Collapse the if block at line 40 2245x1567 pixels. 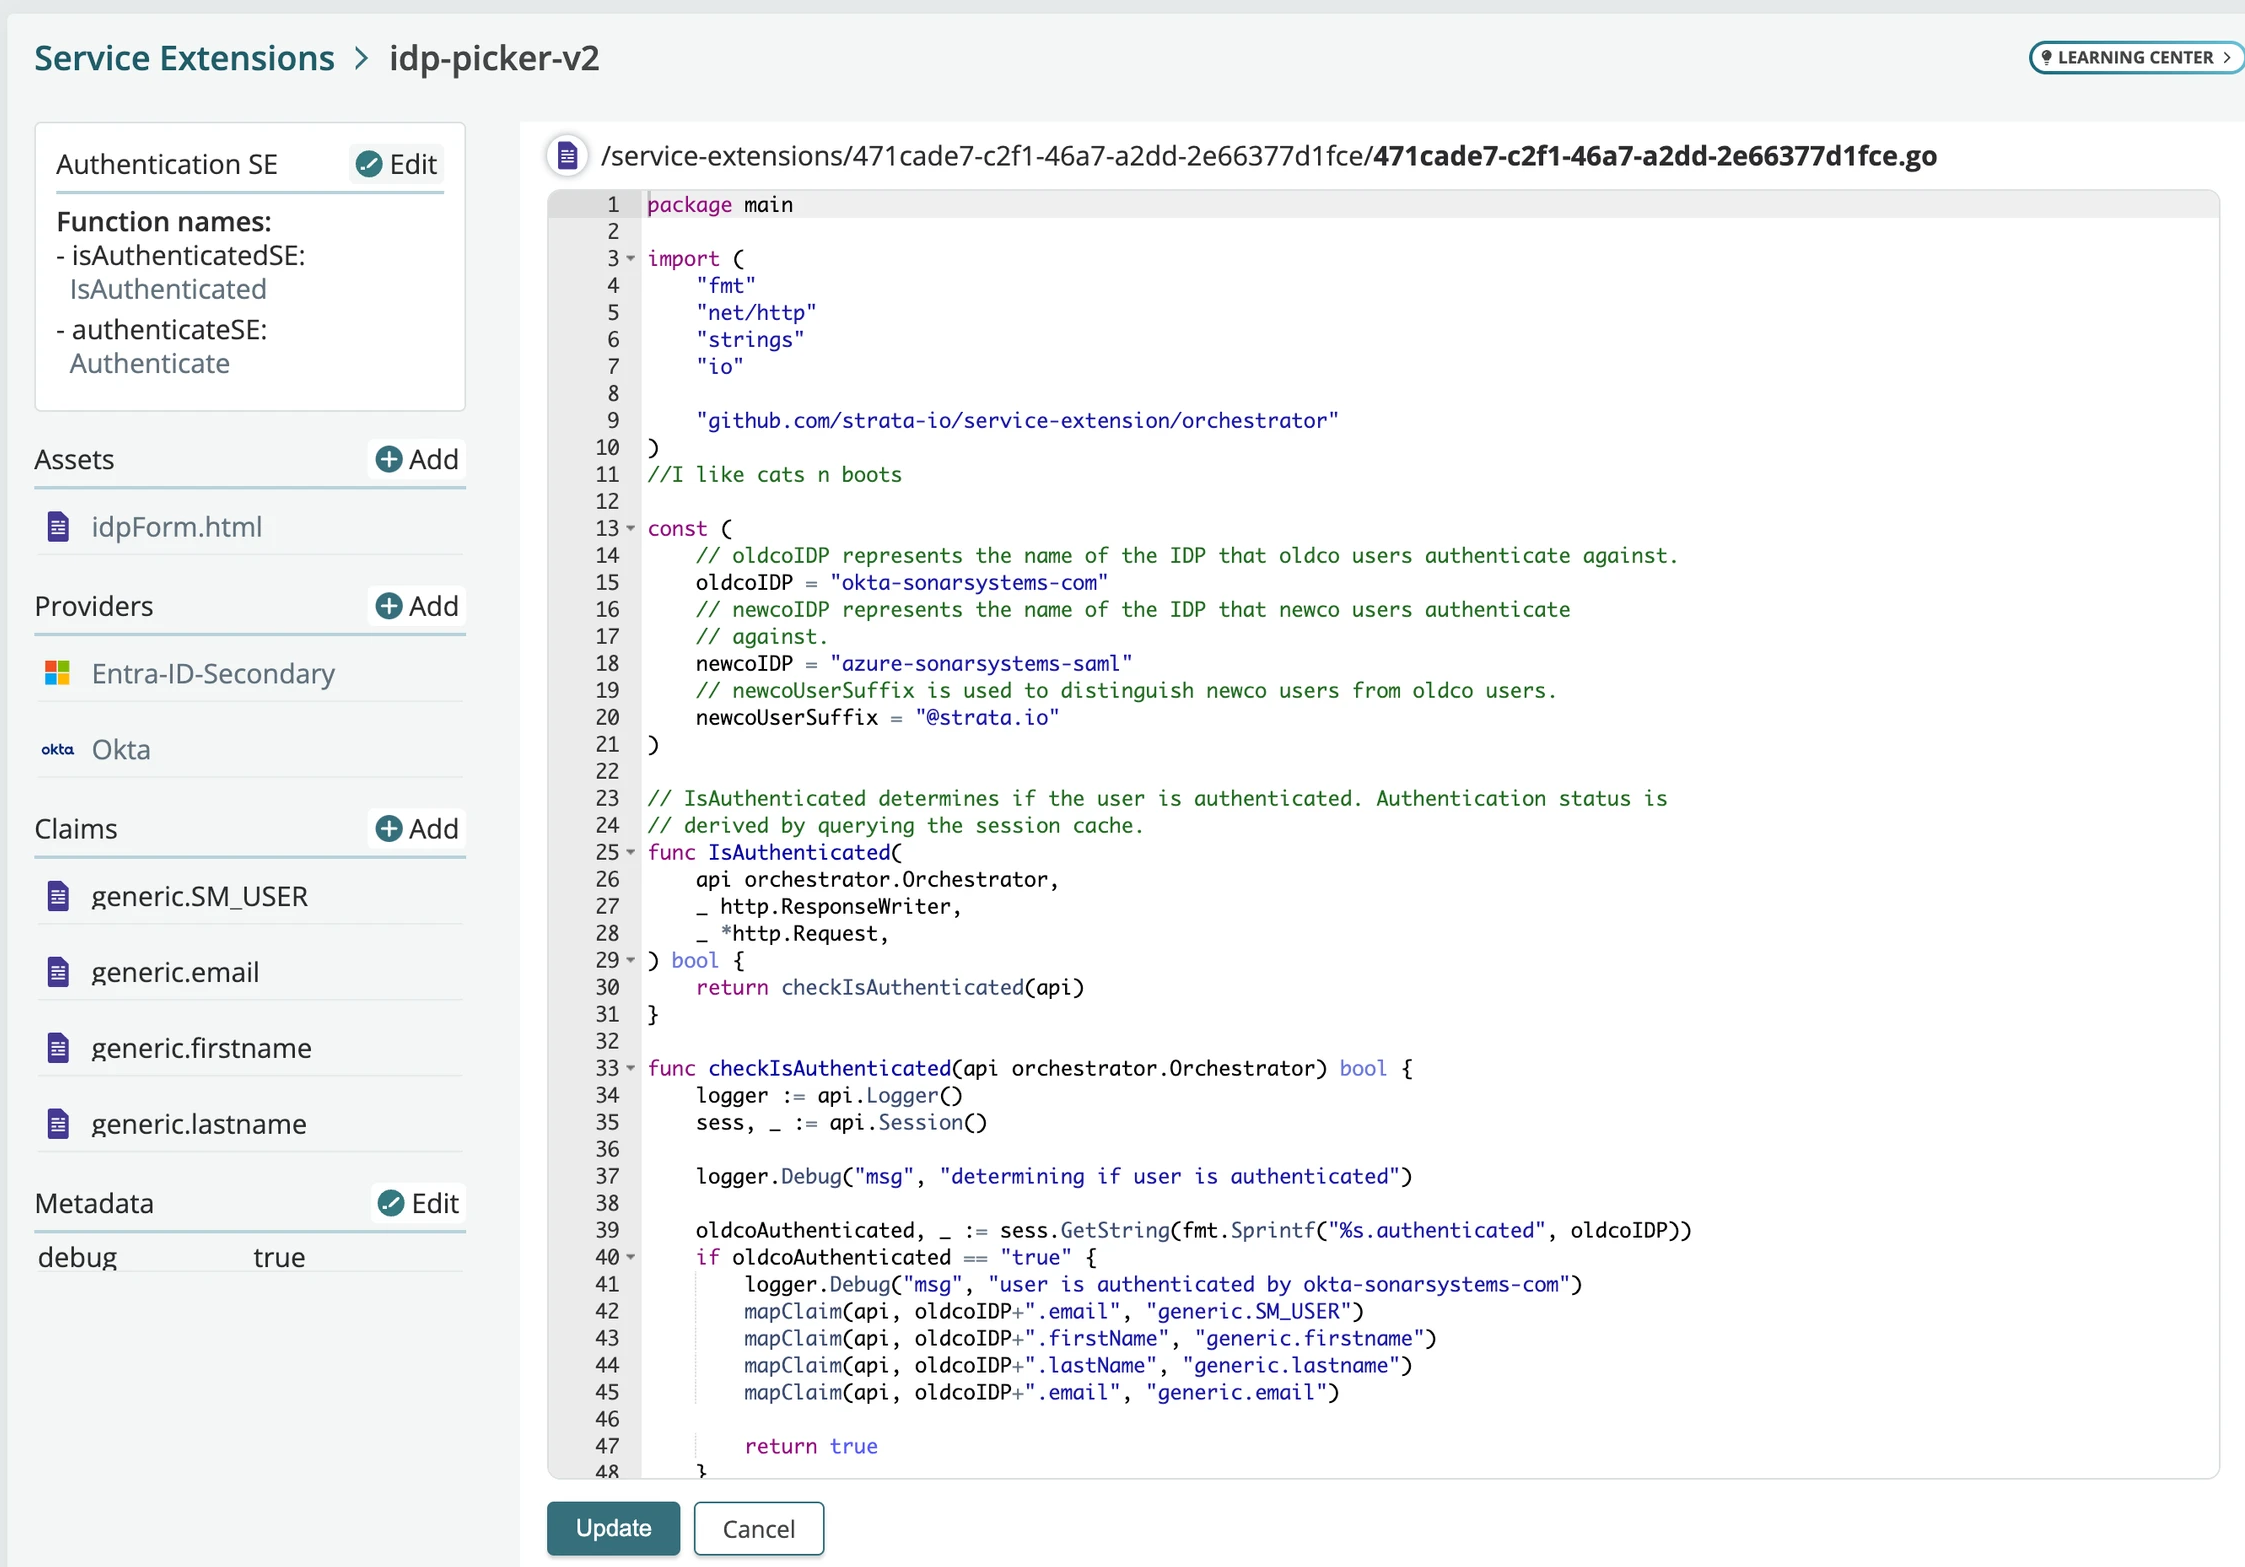631,1257
